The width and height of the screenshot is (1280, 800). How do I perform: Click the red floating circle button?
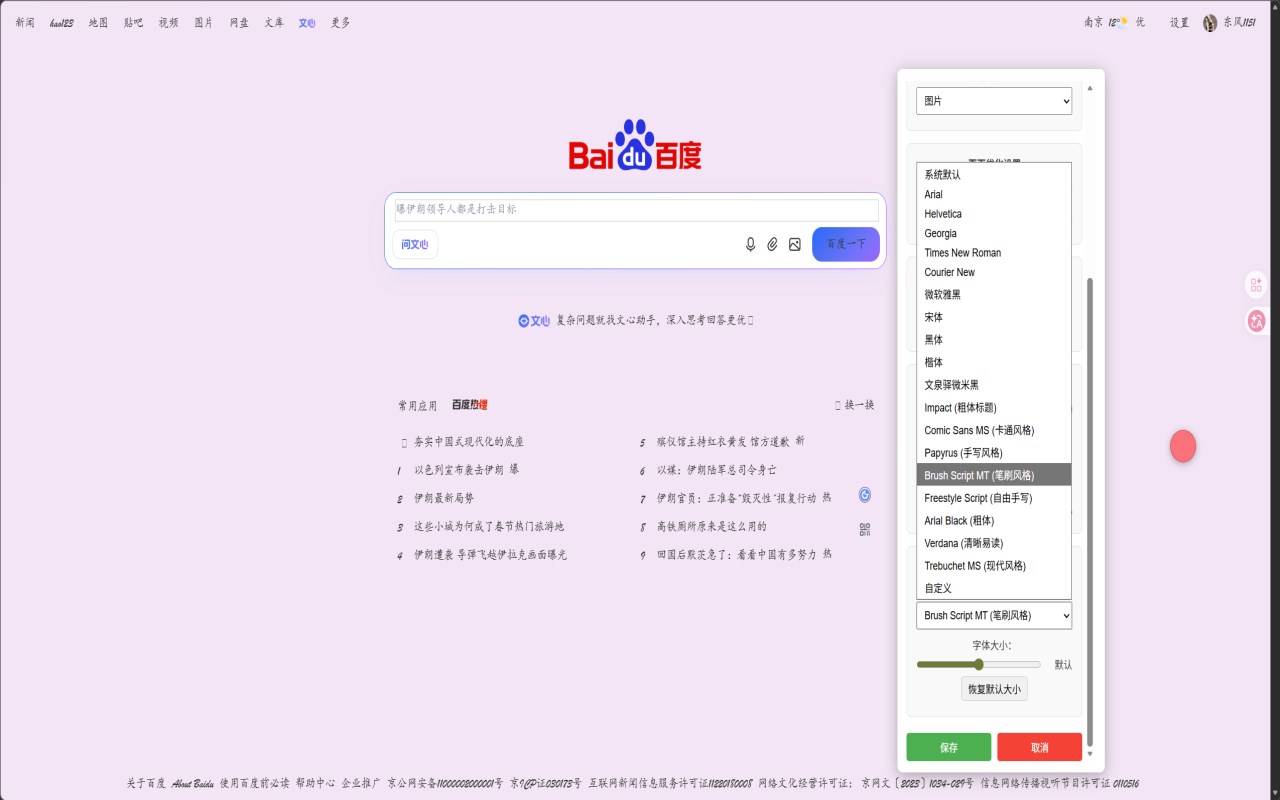(x=1183, y=446)
